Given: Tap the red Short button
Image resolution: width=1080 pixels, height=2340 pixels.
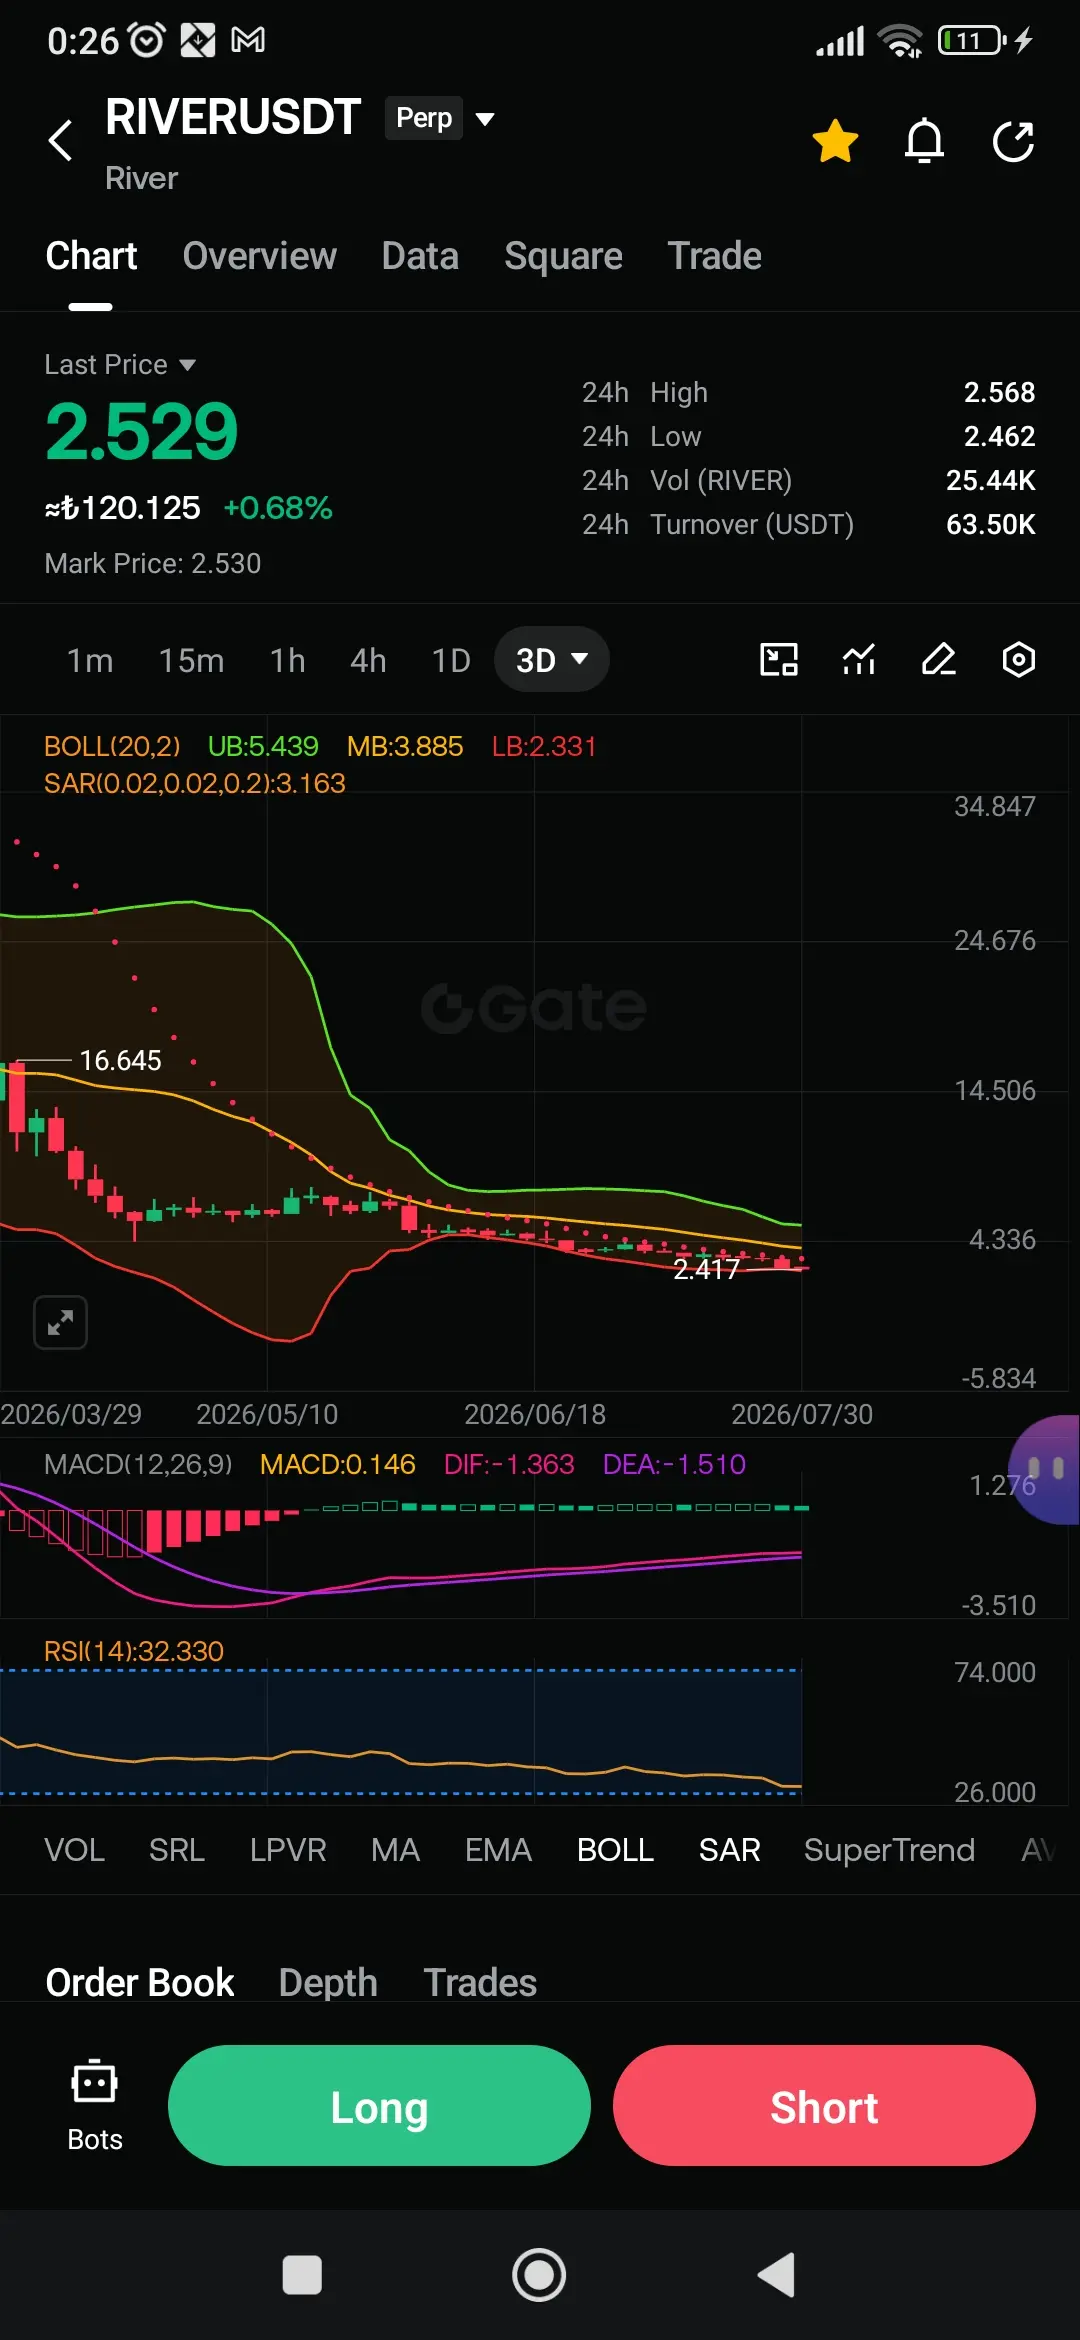Looking at the screenshot, I should click(824, 2105).
